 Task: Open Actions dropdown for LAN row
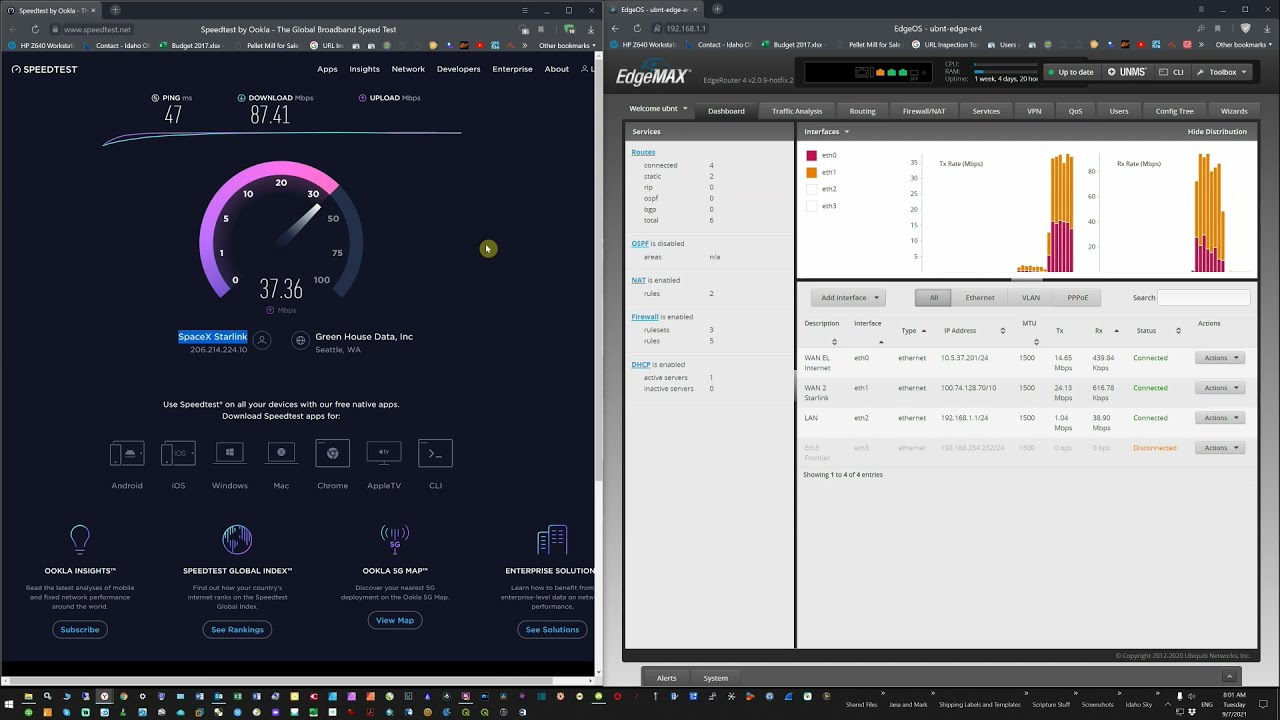[1220, 418]
